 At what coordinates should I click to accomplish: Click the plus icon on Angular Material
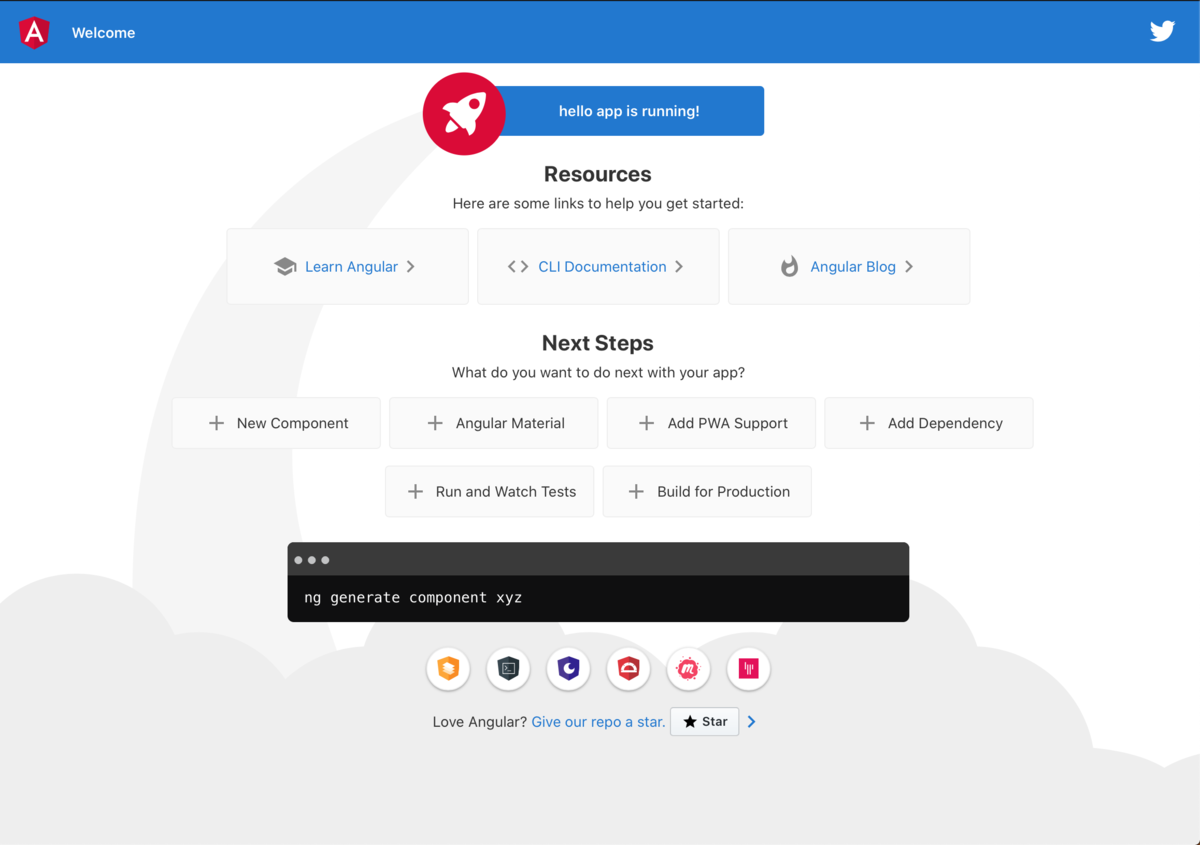click(x=435, y=423)
